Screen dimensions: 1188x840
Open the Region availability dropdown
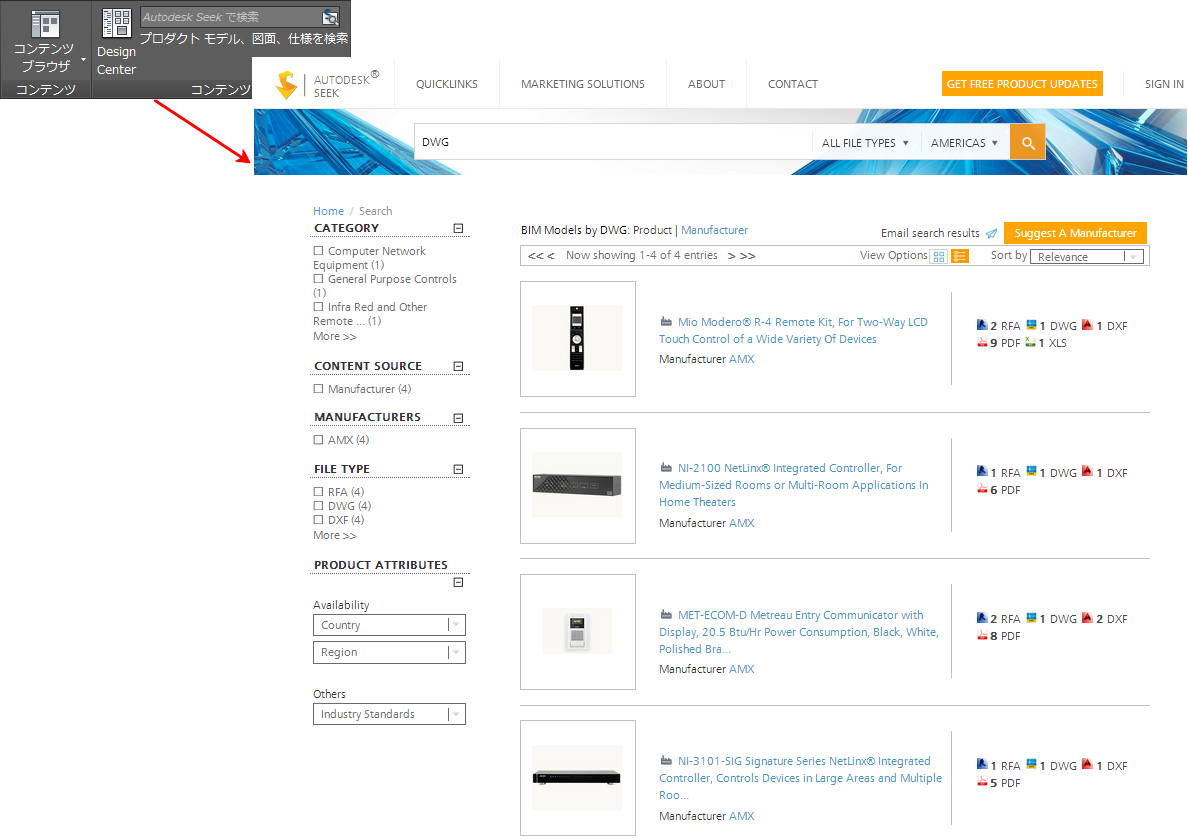point(389,652)
